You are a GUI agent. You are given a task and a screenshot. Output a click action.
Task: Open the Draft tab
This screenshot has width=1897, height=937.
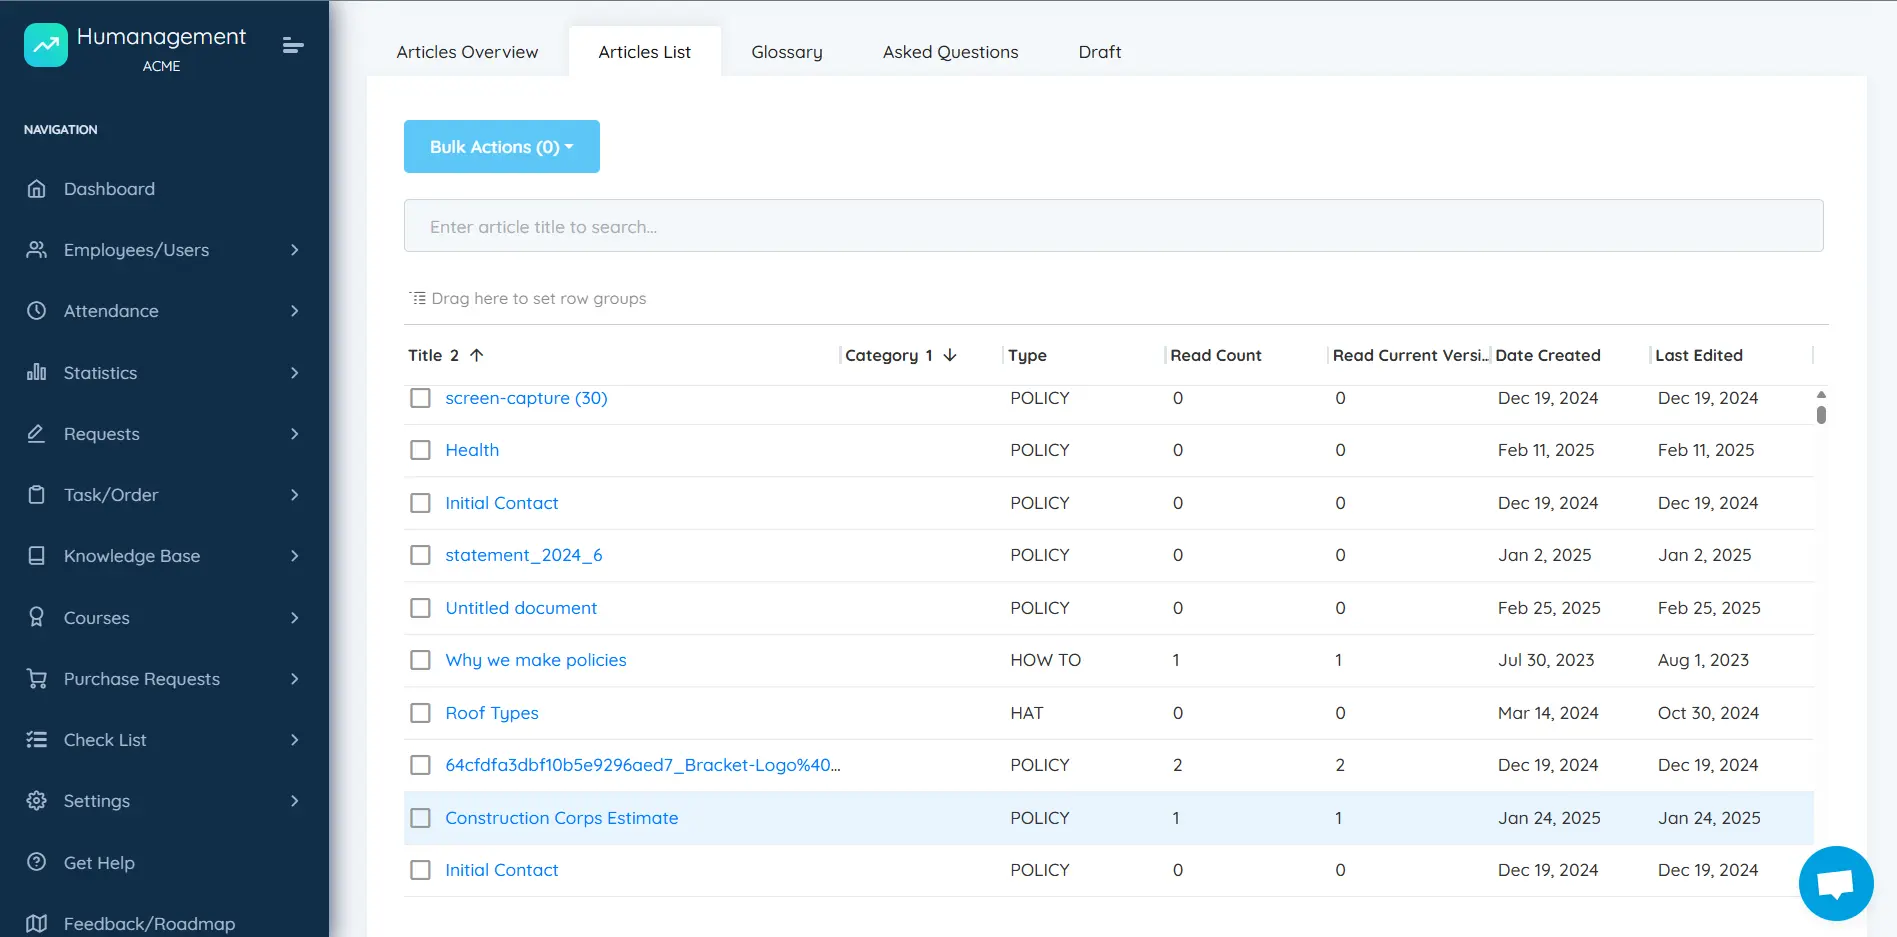click(1100, 52)
